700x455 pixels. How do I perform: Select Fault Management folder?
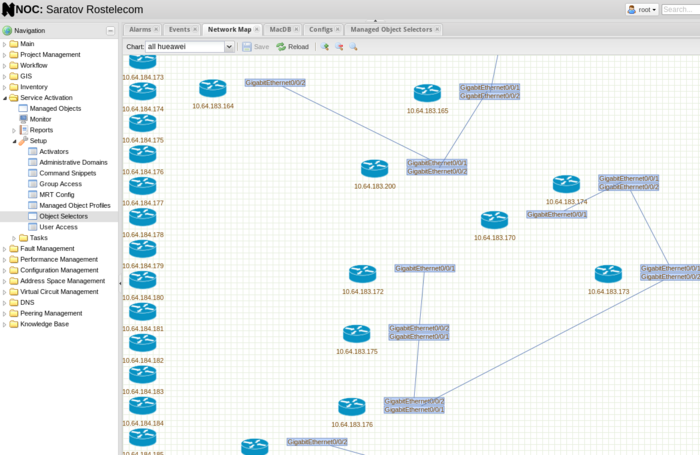[47, 248]
